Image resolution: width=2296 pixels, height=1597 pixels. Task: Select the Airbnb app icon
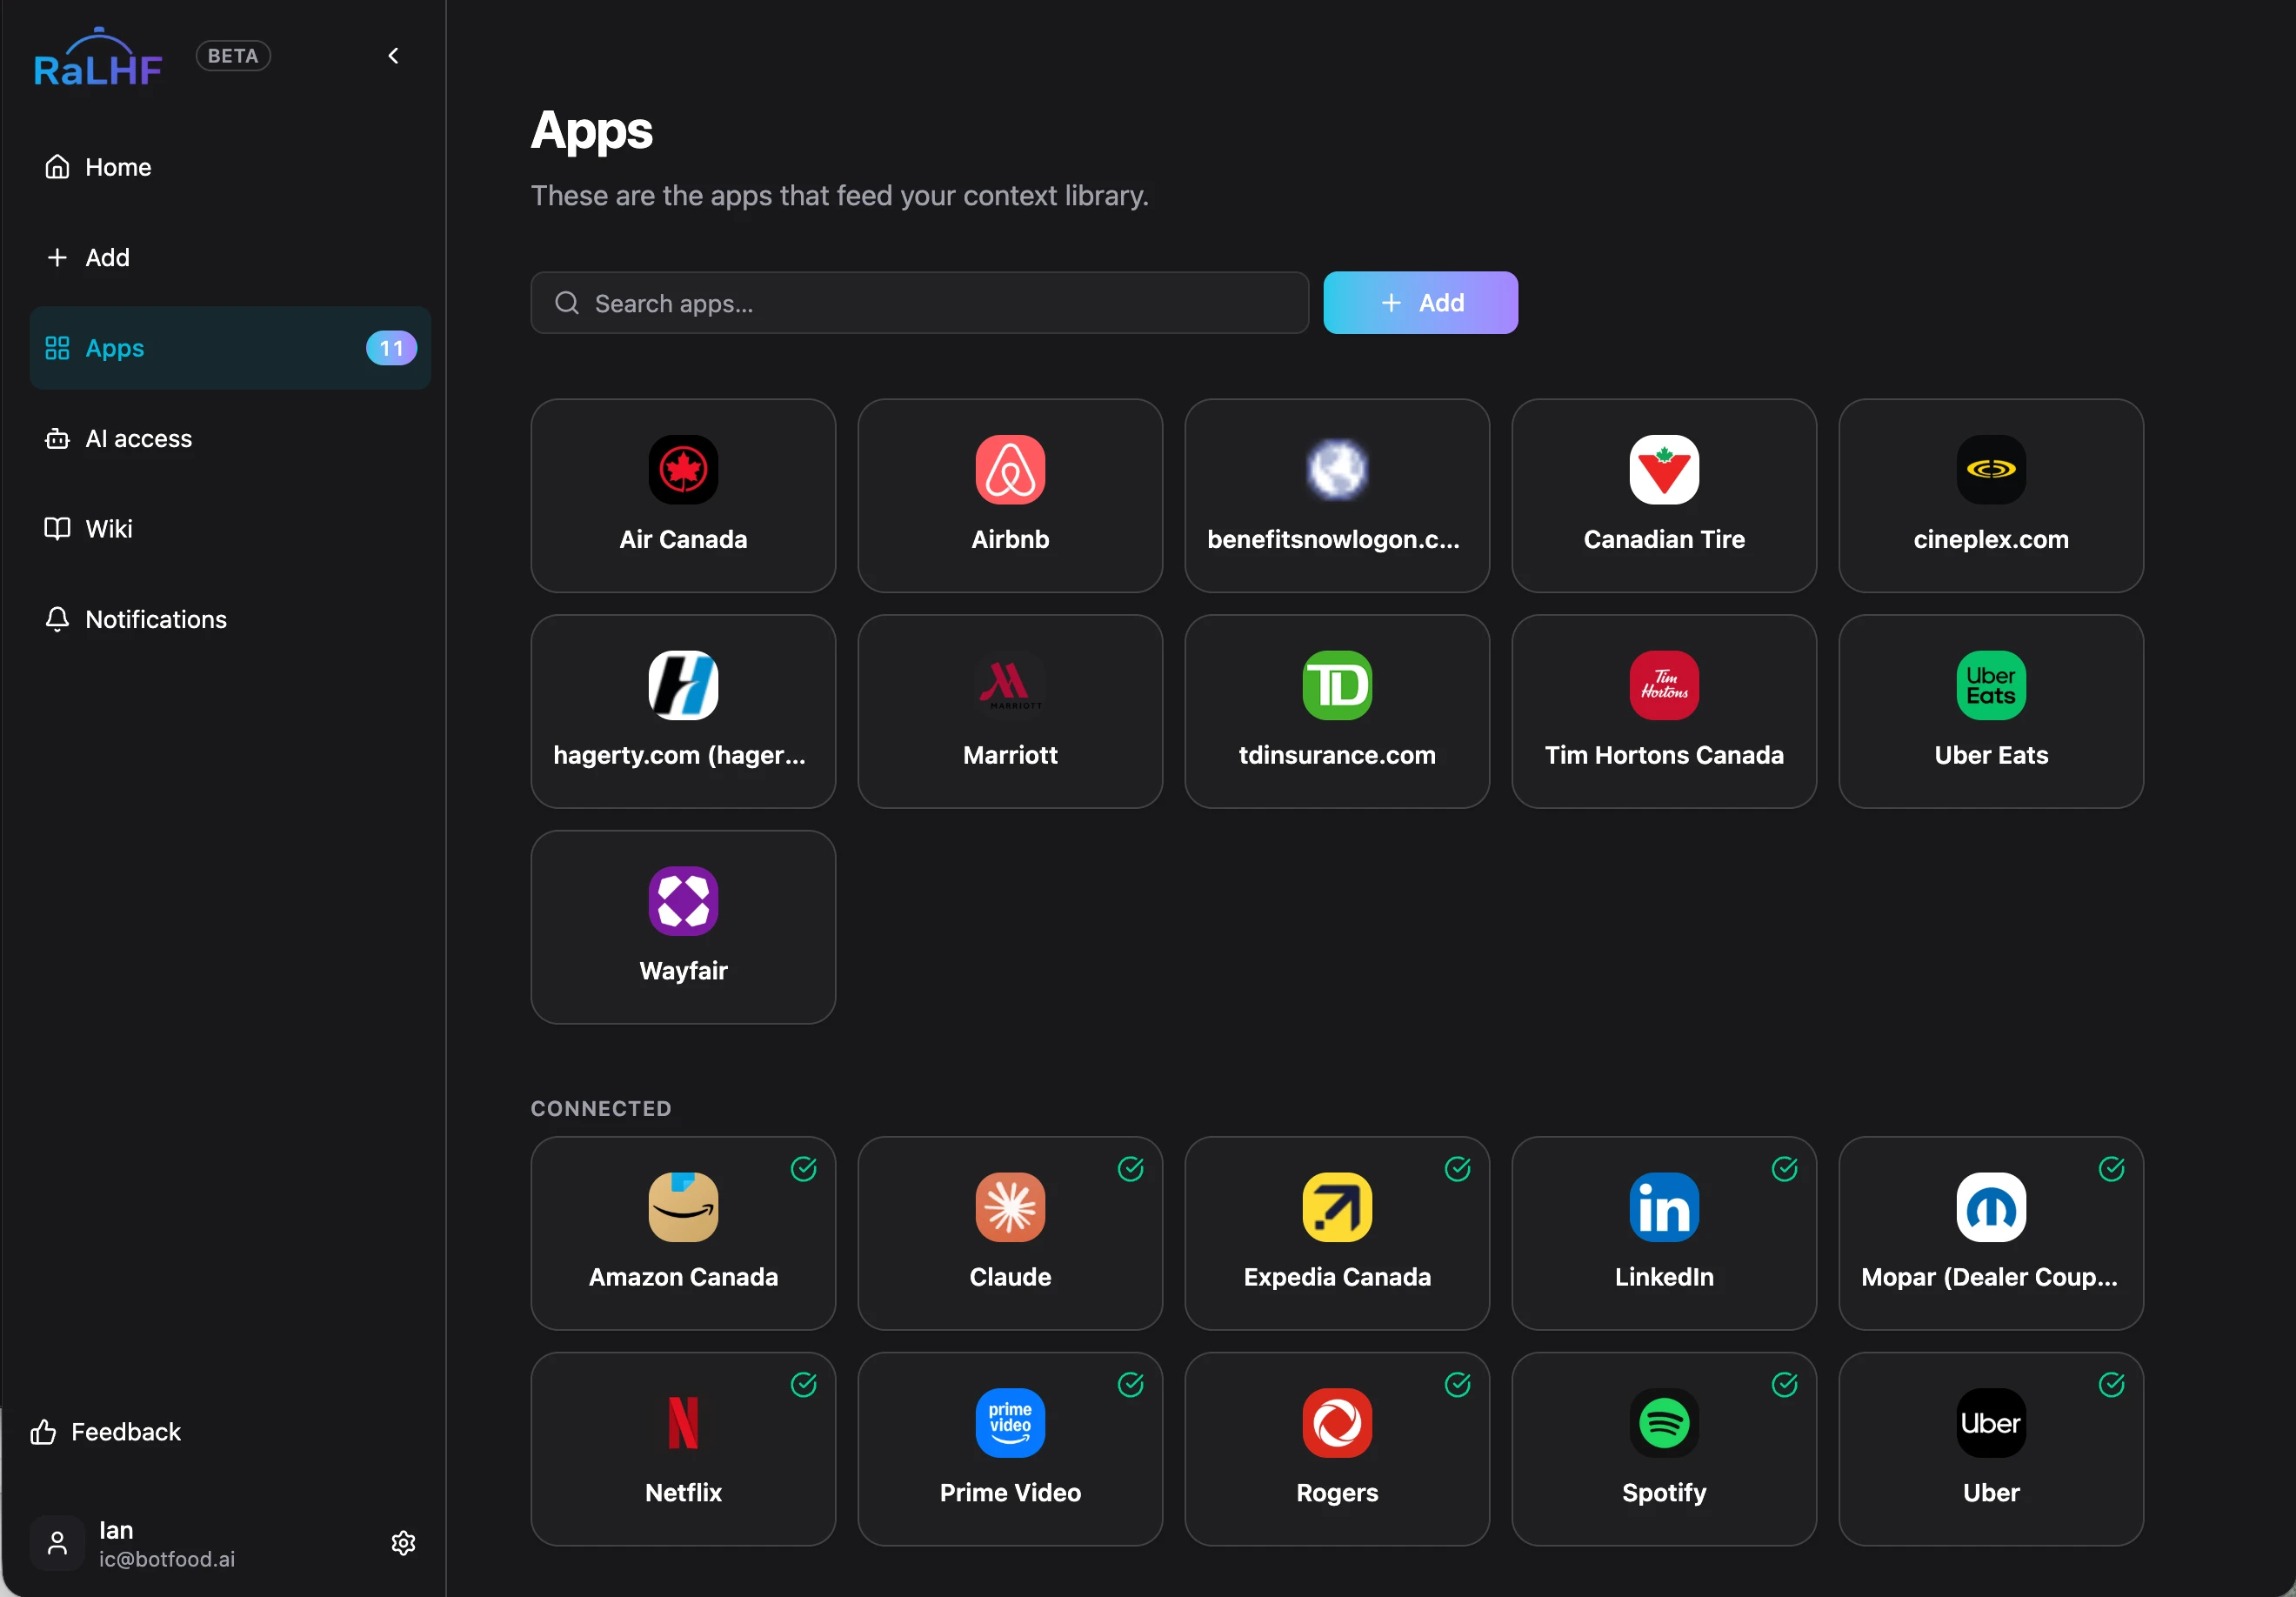point(1010,470)
